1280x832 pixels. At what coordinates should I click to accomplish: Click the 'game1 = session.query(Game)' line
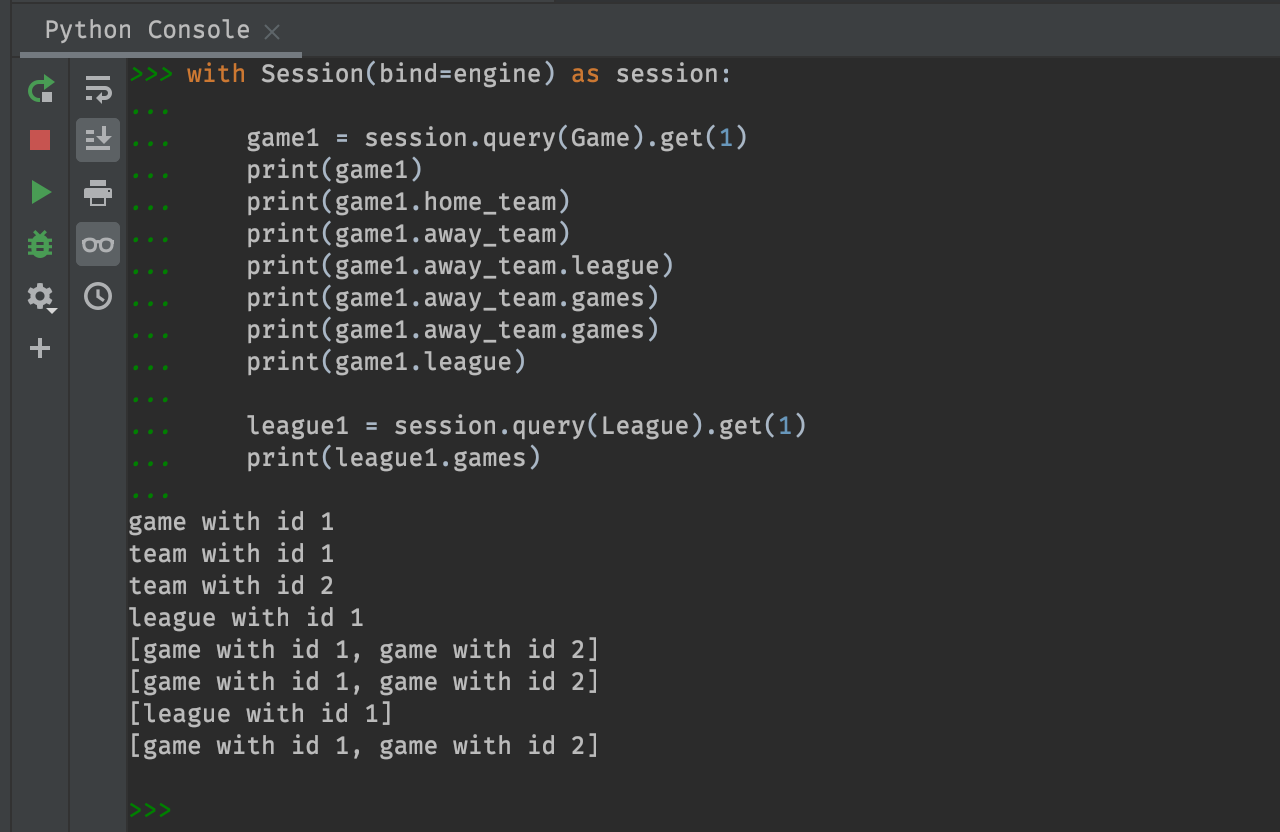(497, 138)
